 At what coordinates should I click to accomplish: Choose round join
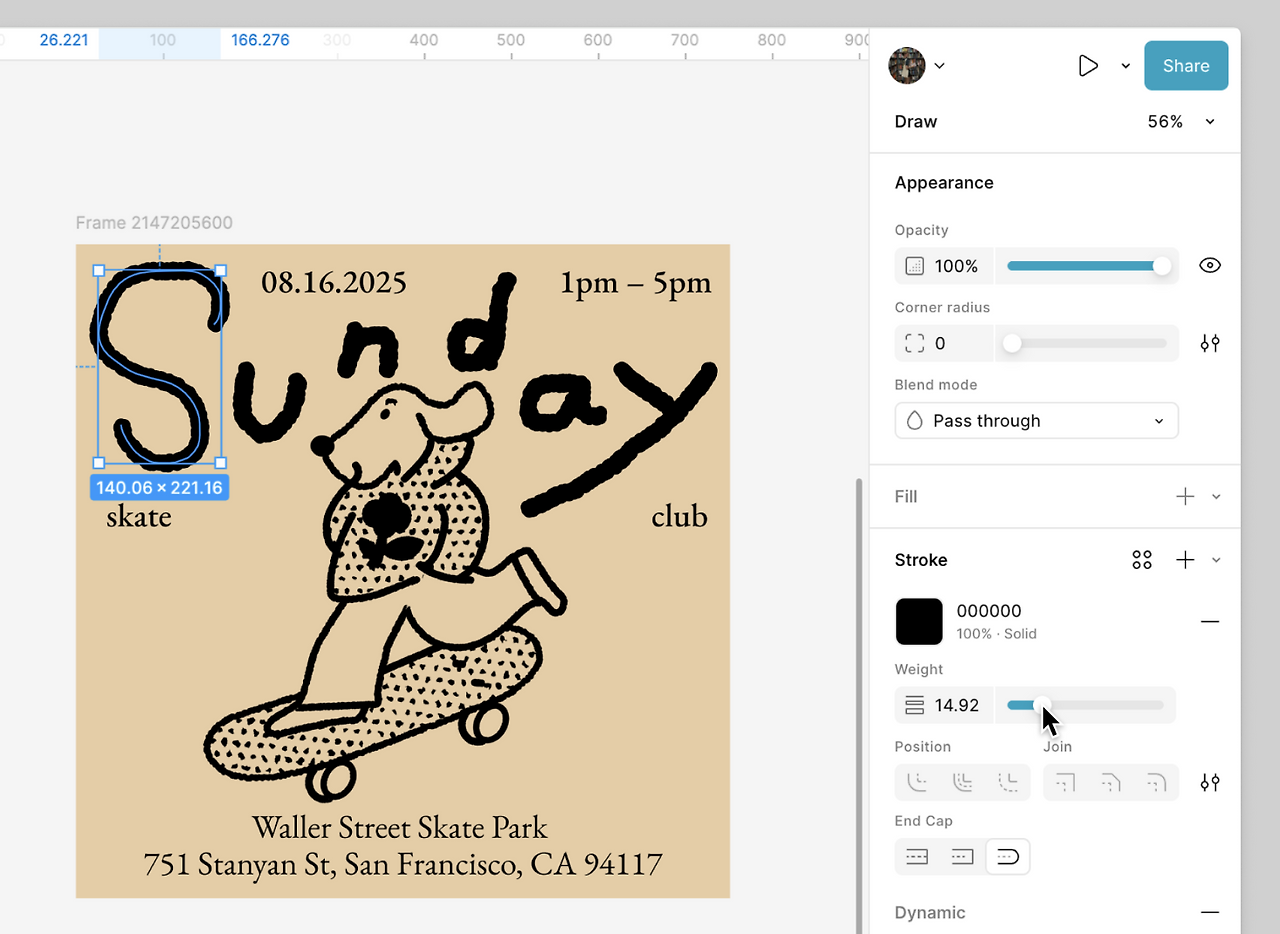(1156, 782)
